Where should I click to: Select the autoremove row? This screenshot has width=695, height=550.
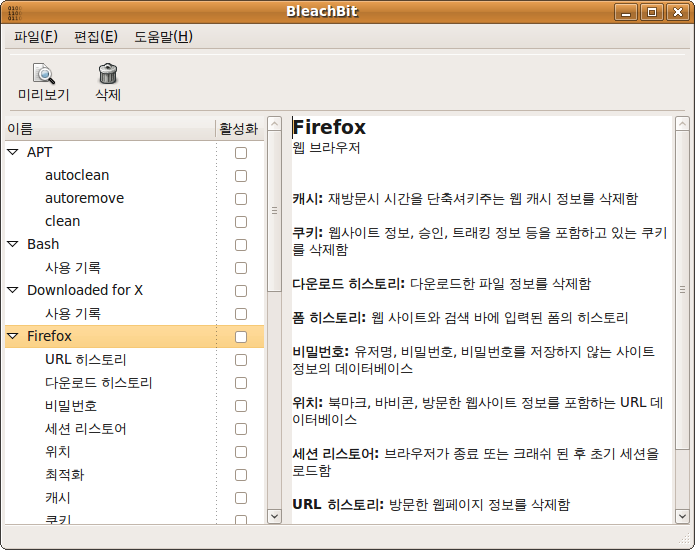click(x=134, y=199)
